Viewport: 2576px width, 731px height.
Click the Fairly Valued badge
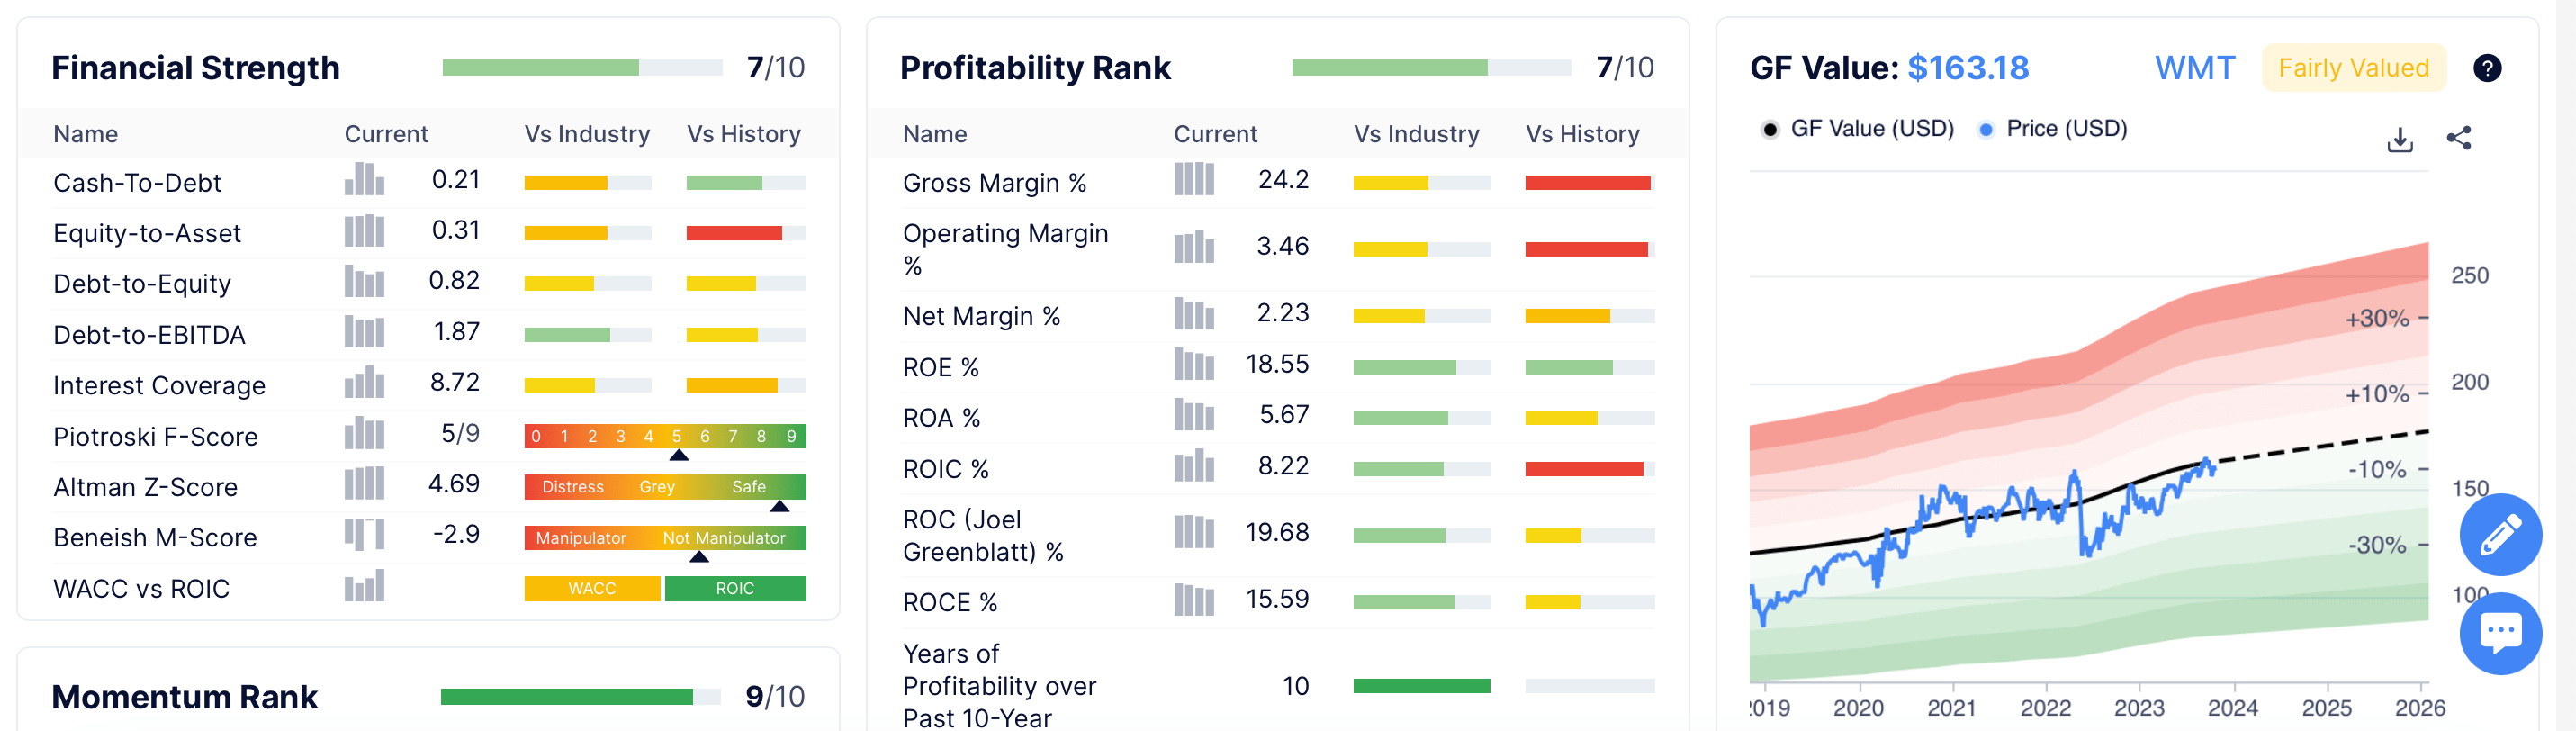[2353, 68]
